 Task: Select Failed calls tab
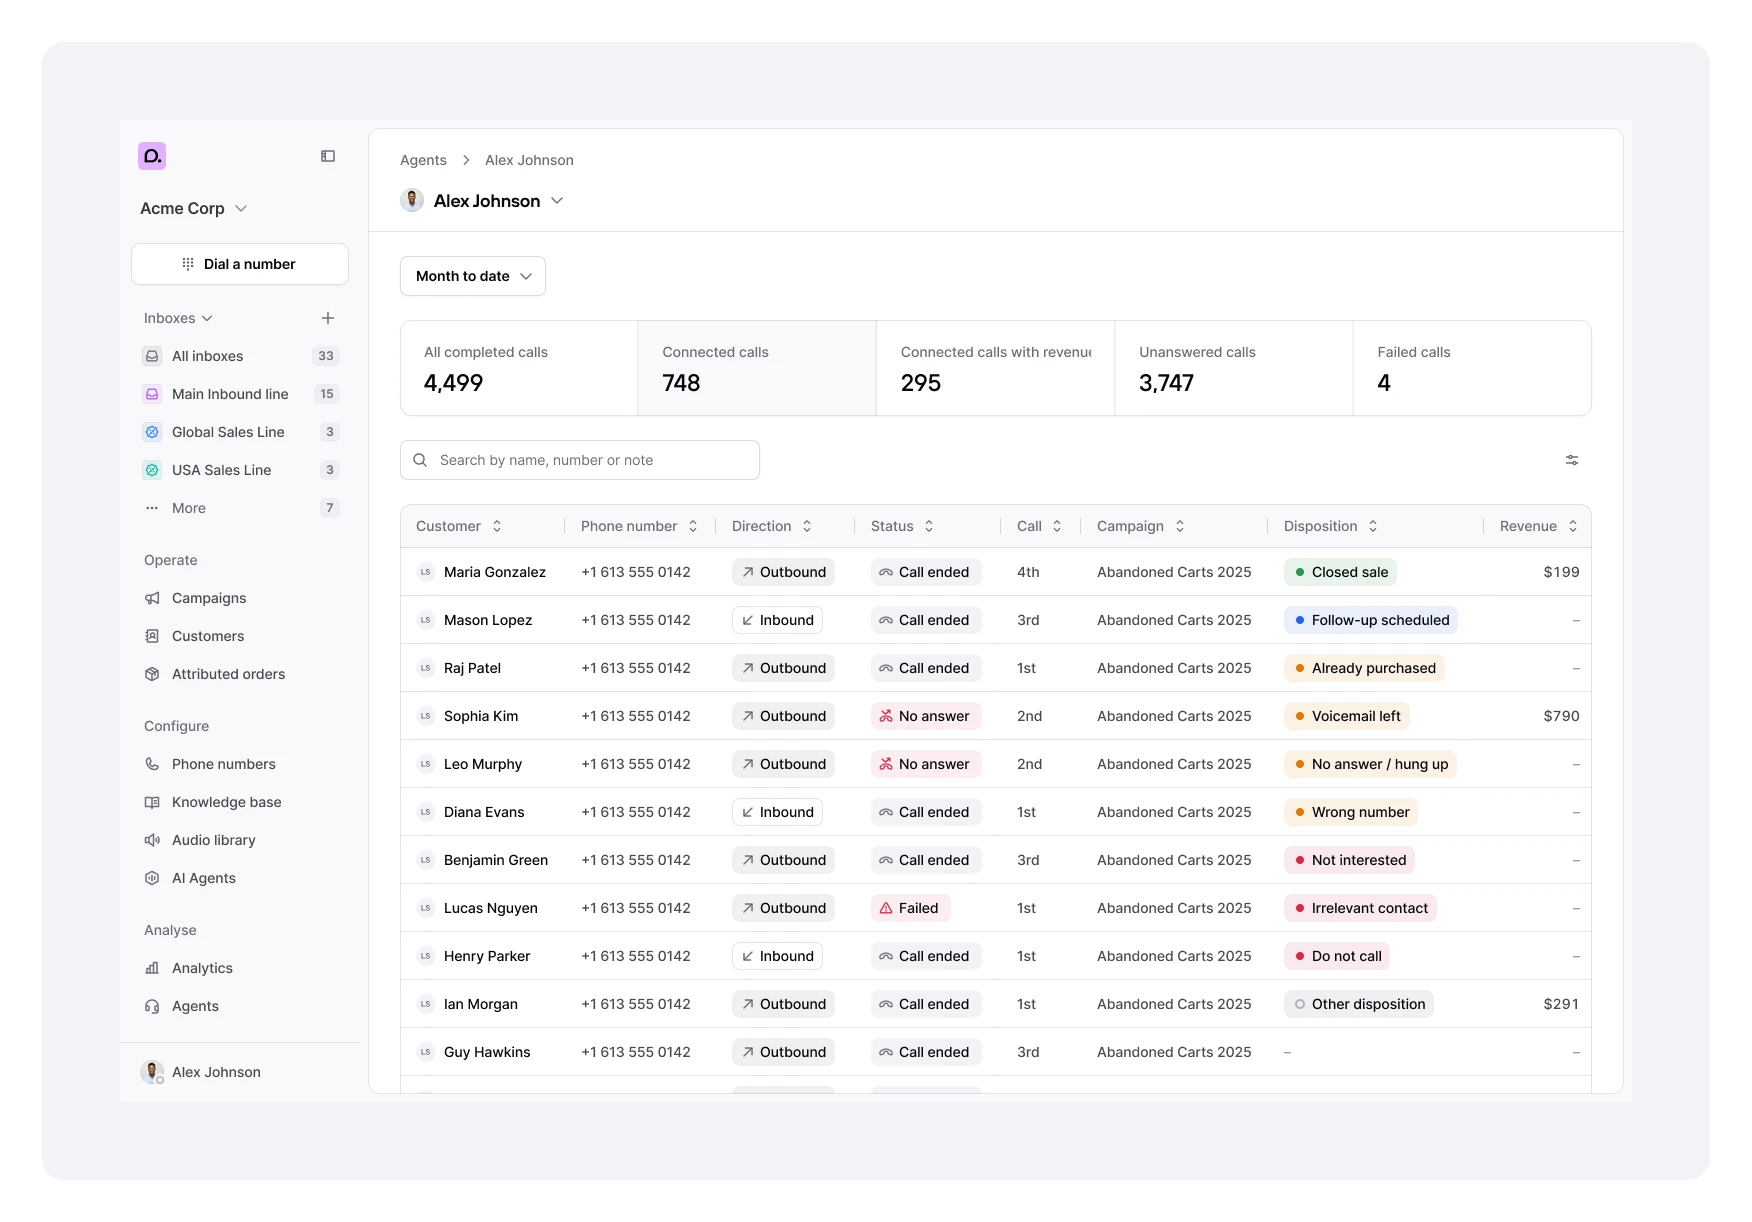tap(1472, 368)
